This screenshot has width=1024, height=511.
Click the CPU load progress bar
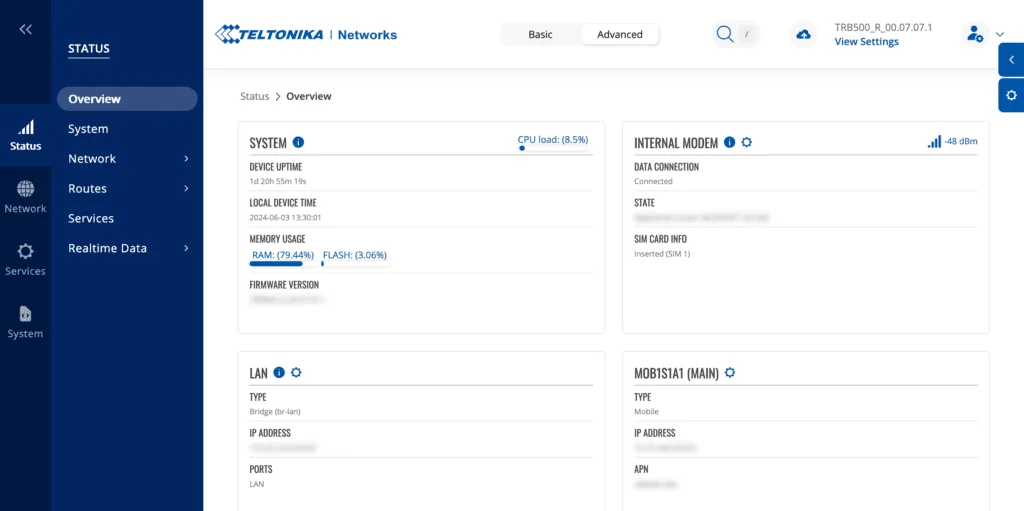[552, 148]
